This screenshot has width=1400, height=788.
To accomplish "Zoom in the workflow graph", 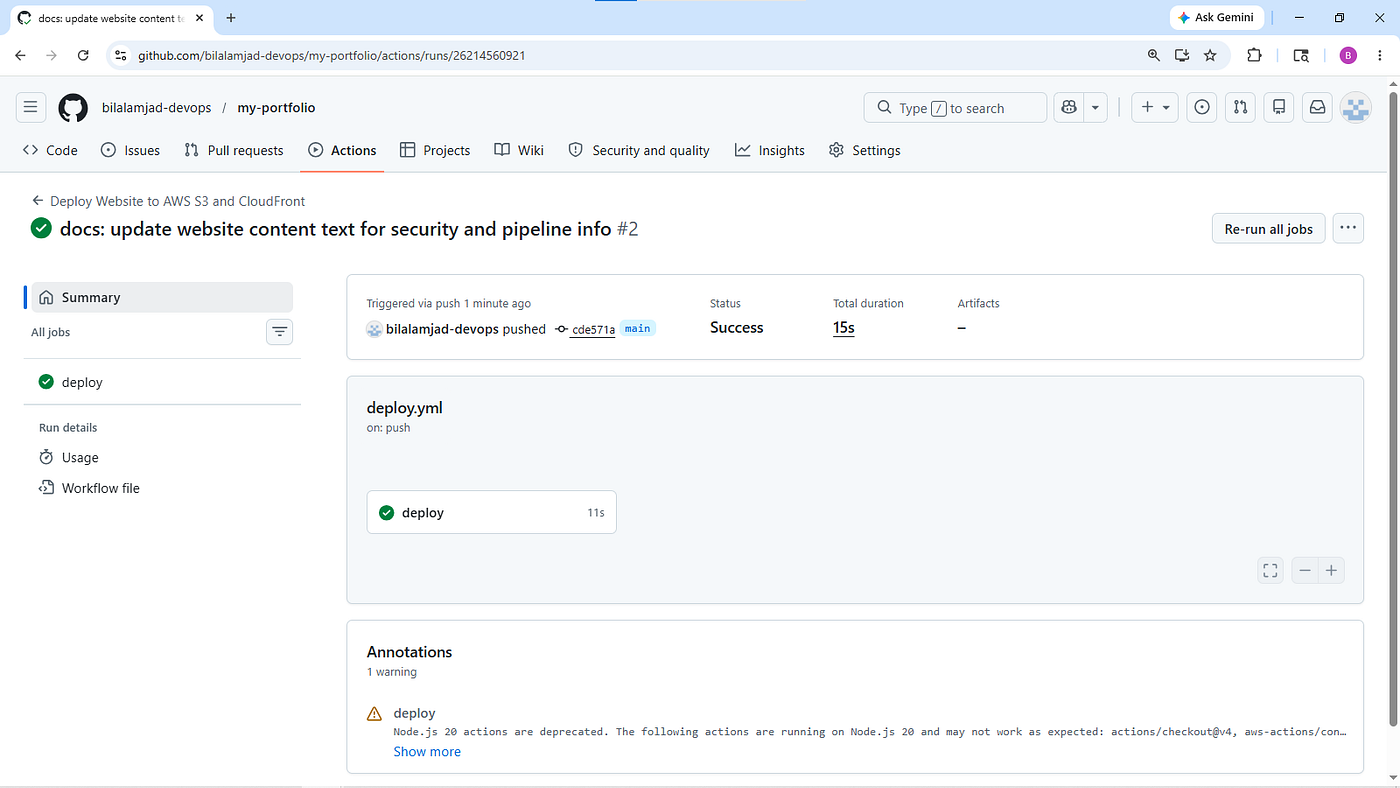I will pos(1331,571).
